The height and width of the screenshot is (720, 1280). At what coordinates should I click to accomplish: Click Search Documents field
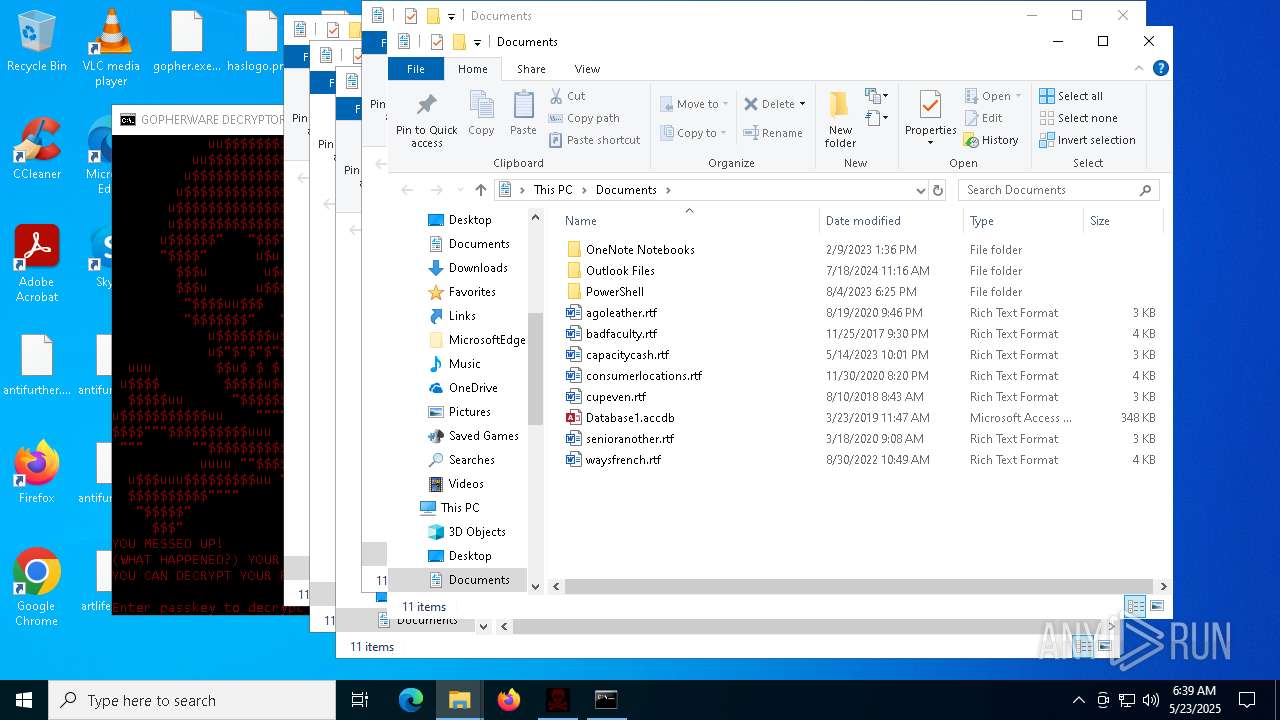pyautogui.click(x=1060, y=190)
